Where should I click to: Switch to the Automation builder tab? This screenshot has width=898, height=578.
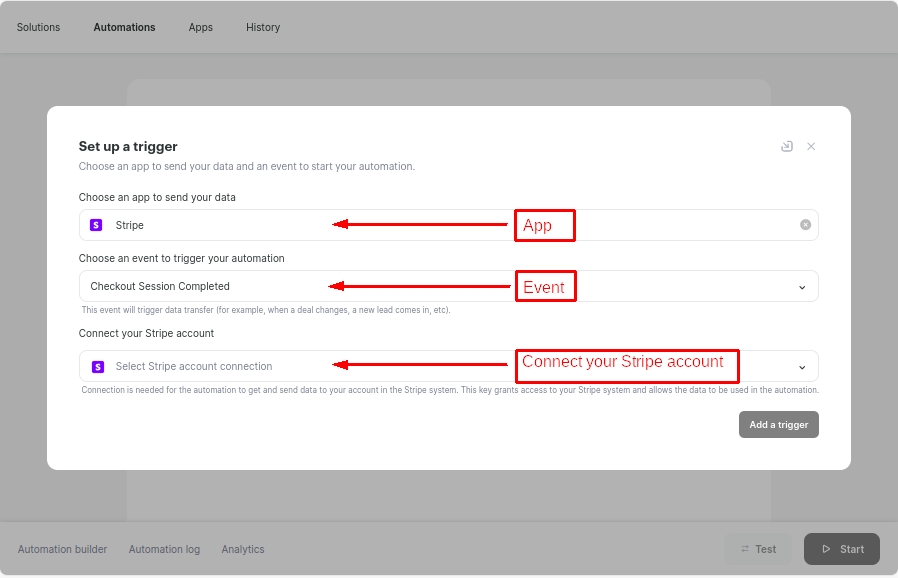(x=62, y=549)
